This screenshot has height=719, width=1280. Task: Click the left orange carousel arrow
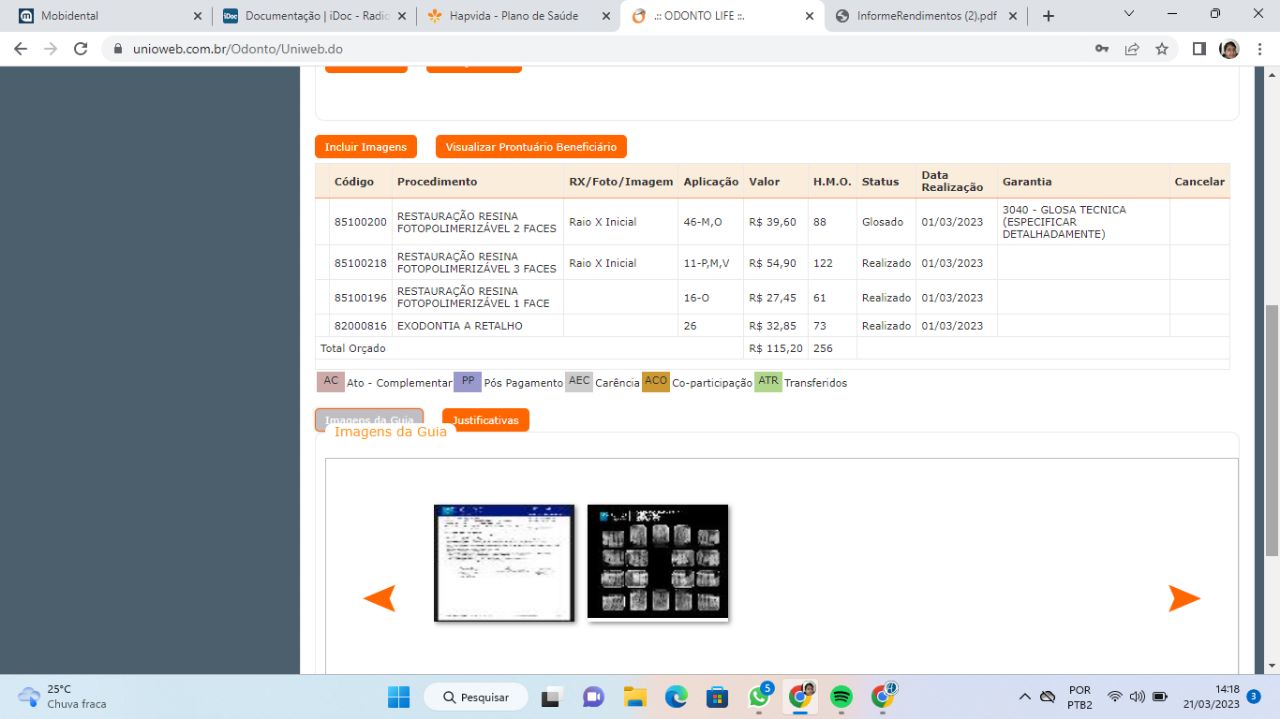pos(379,598)
